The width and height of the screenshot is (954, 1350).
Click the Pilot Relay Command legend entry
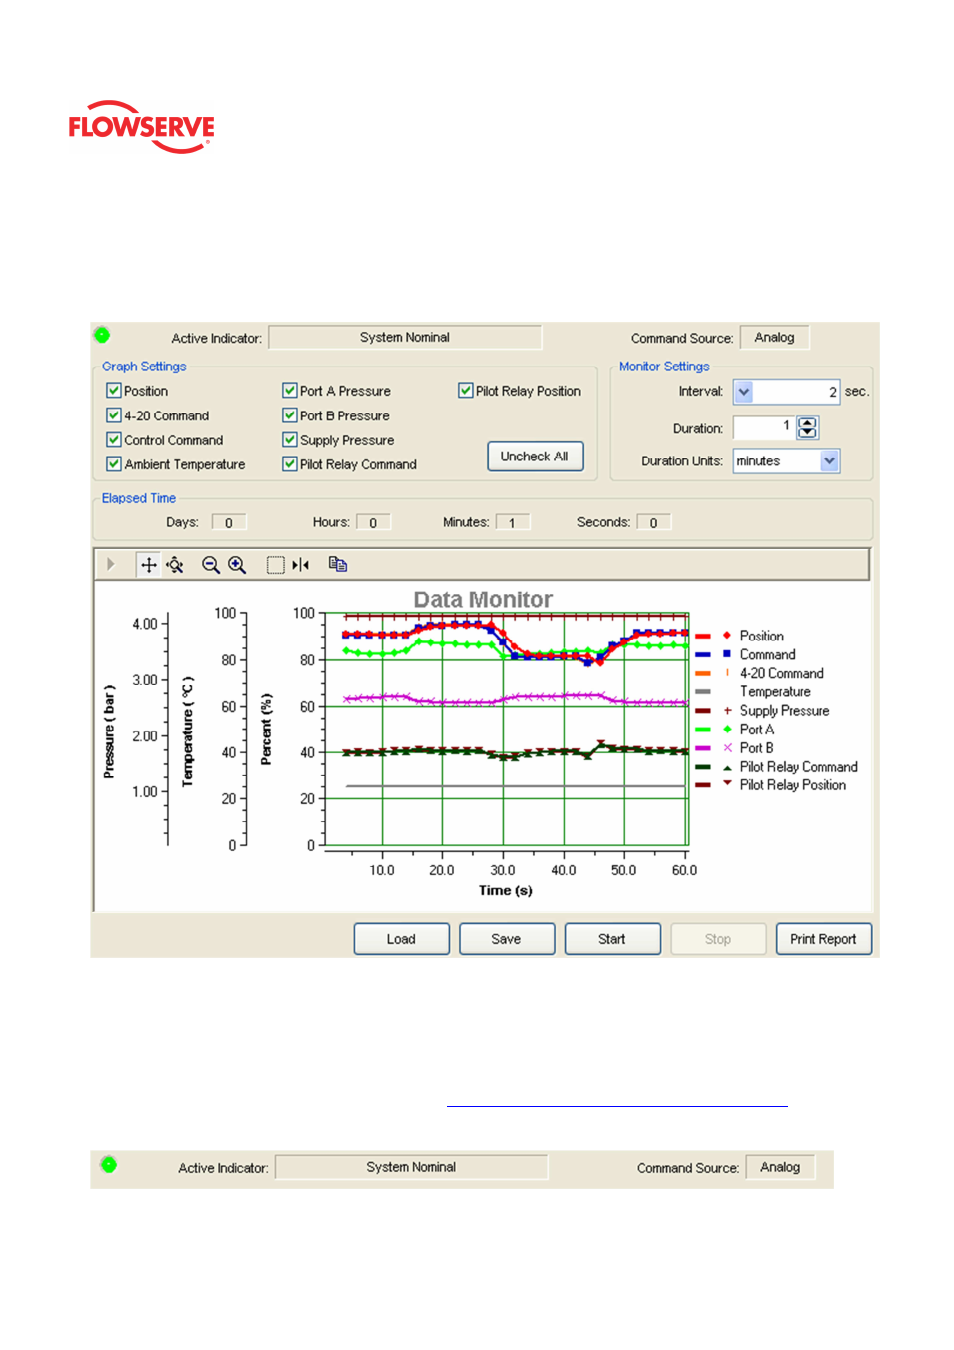pyautogui.click(x=777, y=767)
